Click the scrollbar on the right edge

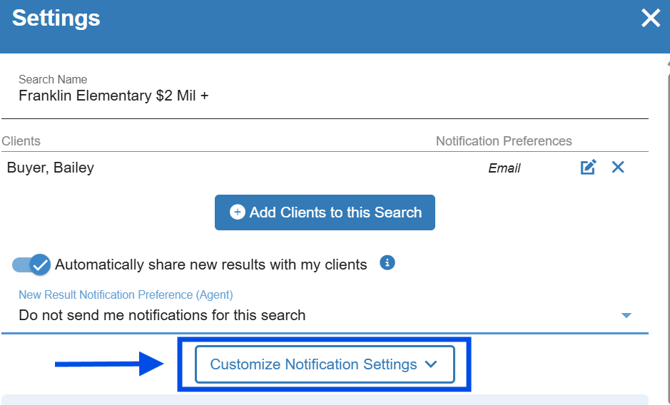pos(666,200)
